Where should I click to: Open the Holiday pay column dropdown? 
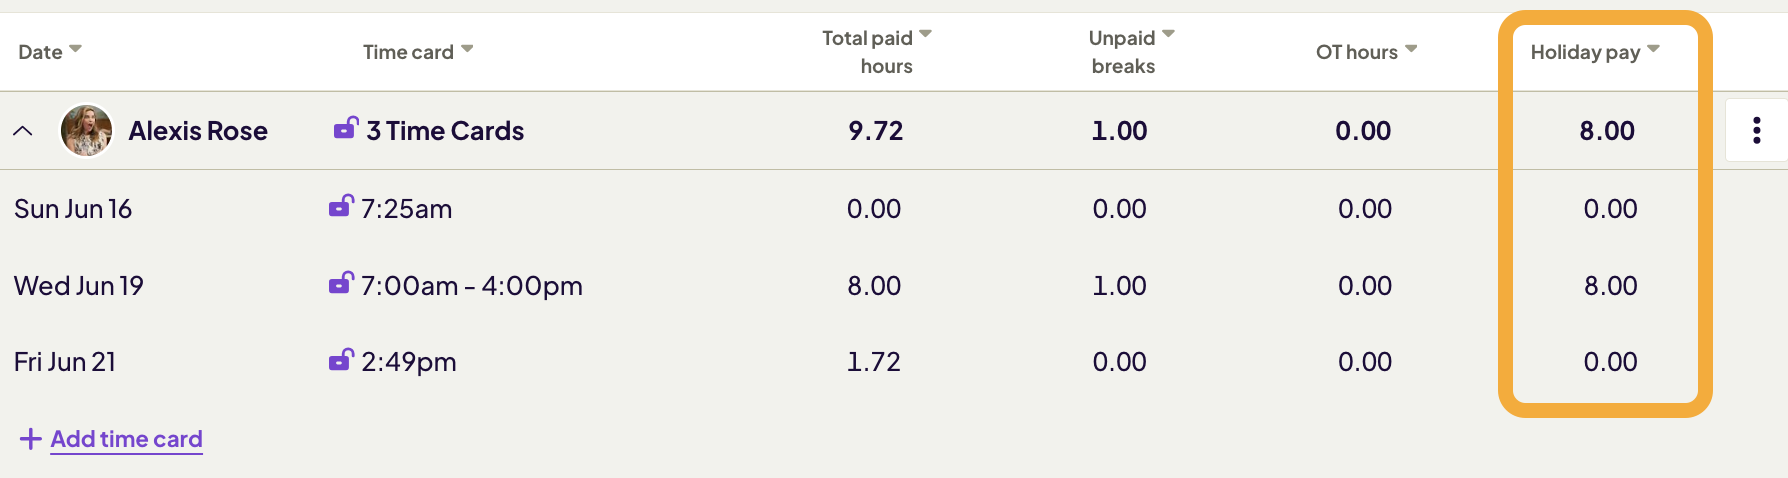point(1653,49)
